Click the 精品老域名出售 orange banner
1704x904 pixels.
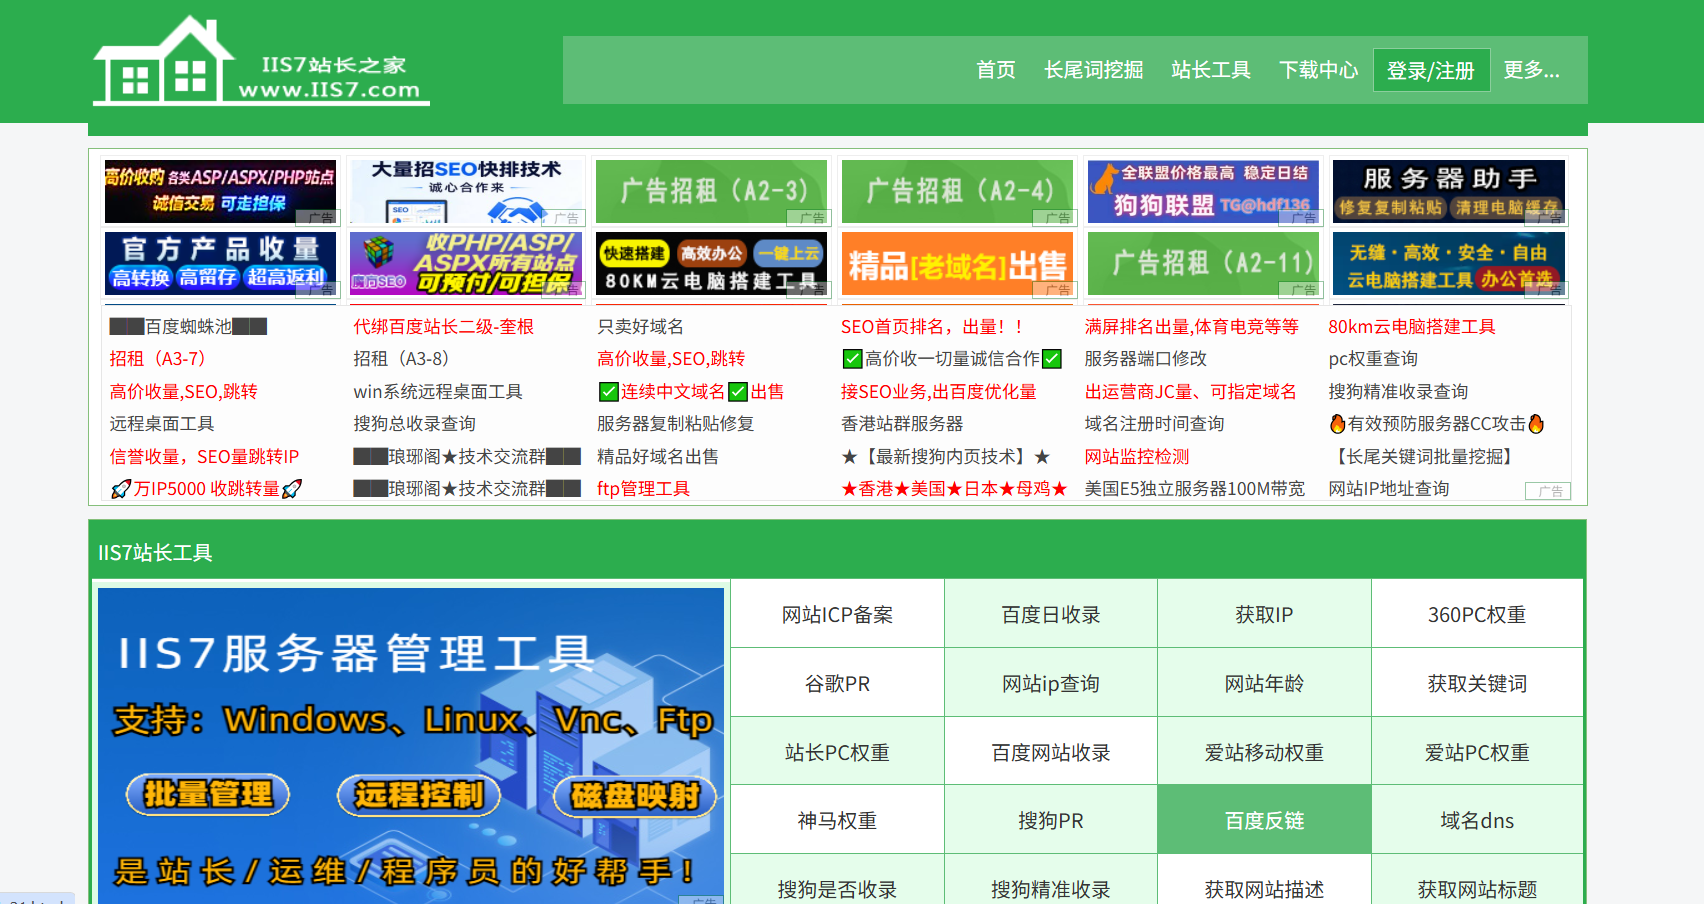[957, 263]
